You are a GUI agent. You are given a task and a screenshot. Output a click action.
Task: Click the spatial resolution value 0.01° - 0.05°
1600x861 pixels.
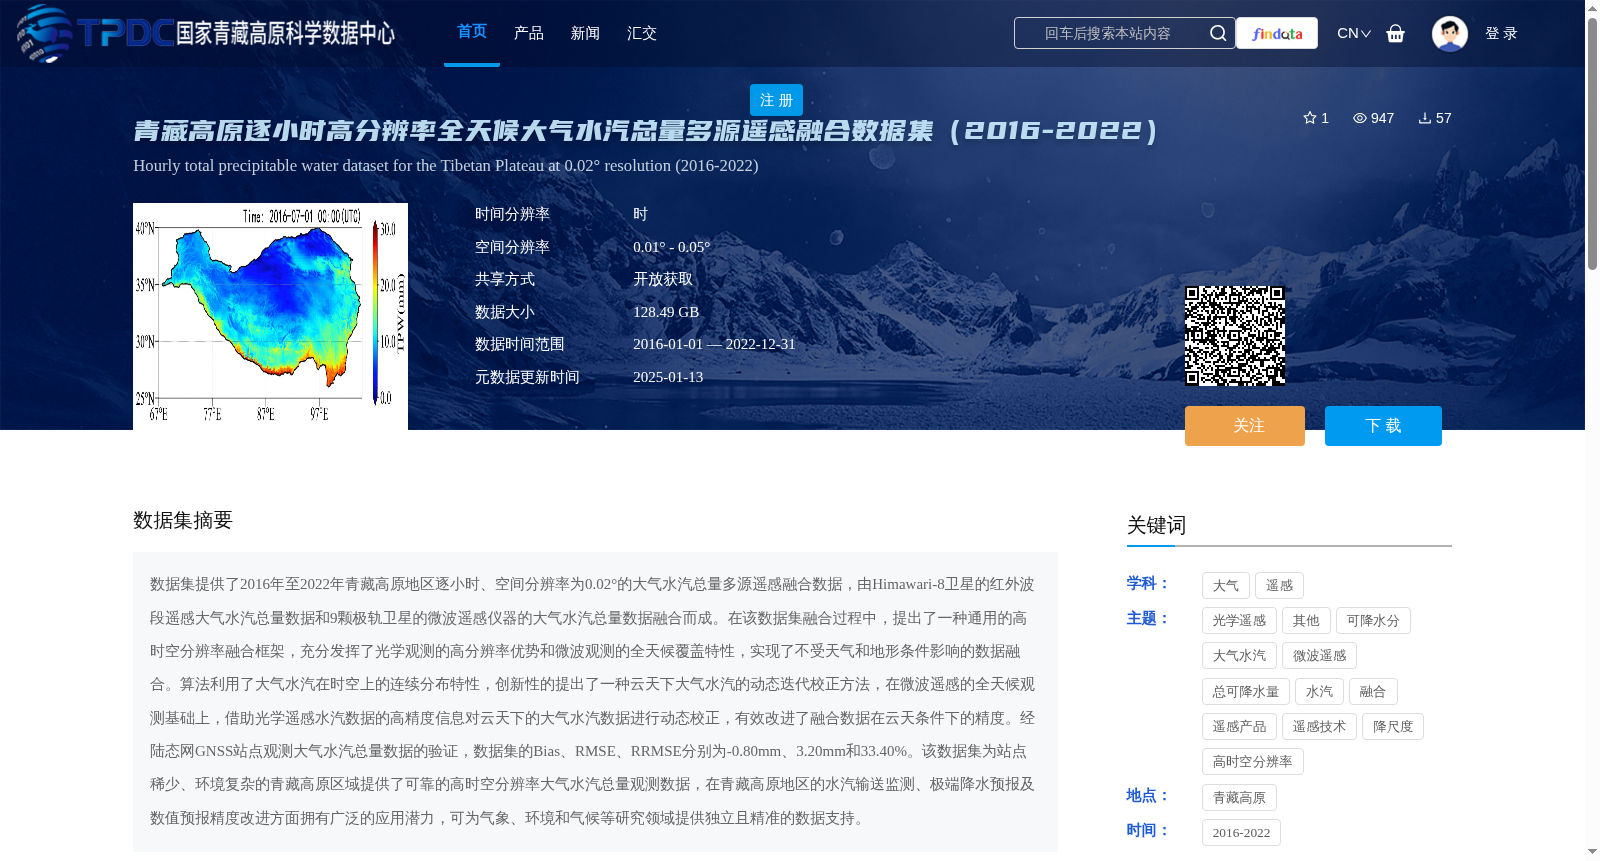click(671, 247)
